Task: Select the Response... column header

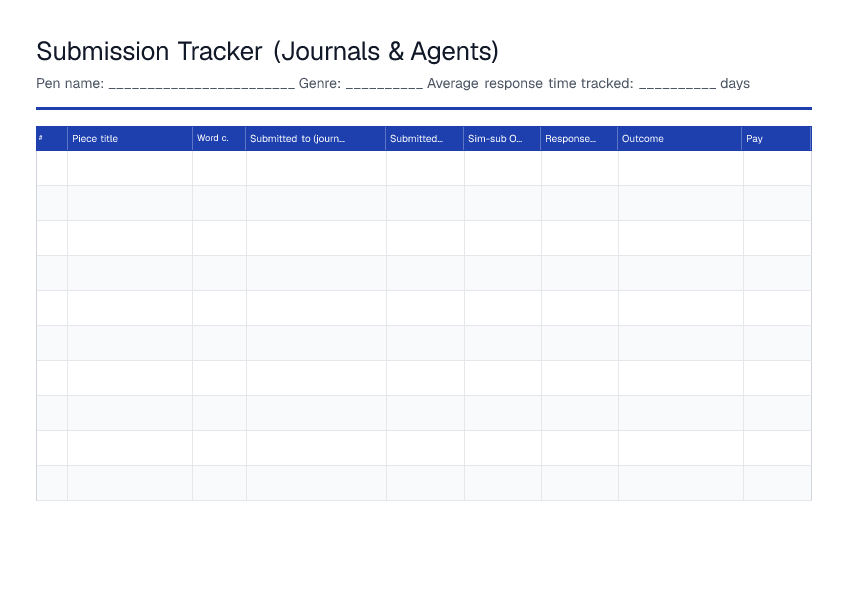Action: click(x=579, y=139)
